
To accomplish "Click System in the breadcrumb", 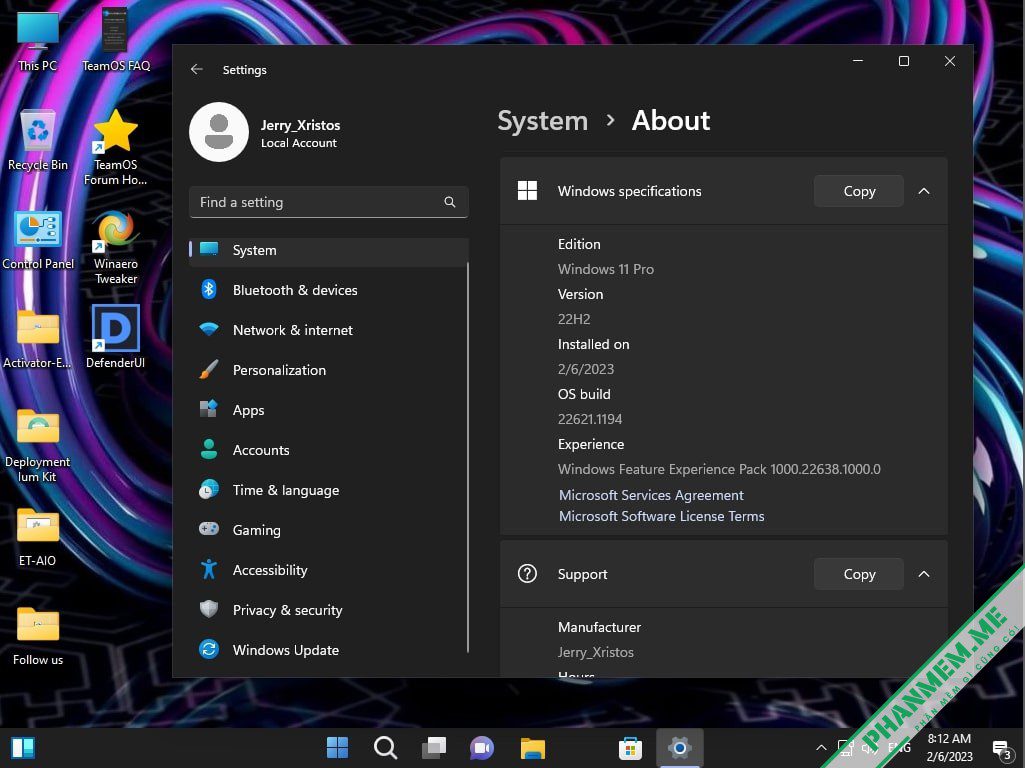I will pos(543,121).
